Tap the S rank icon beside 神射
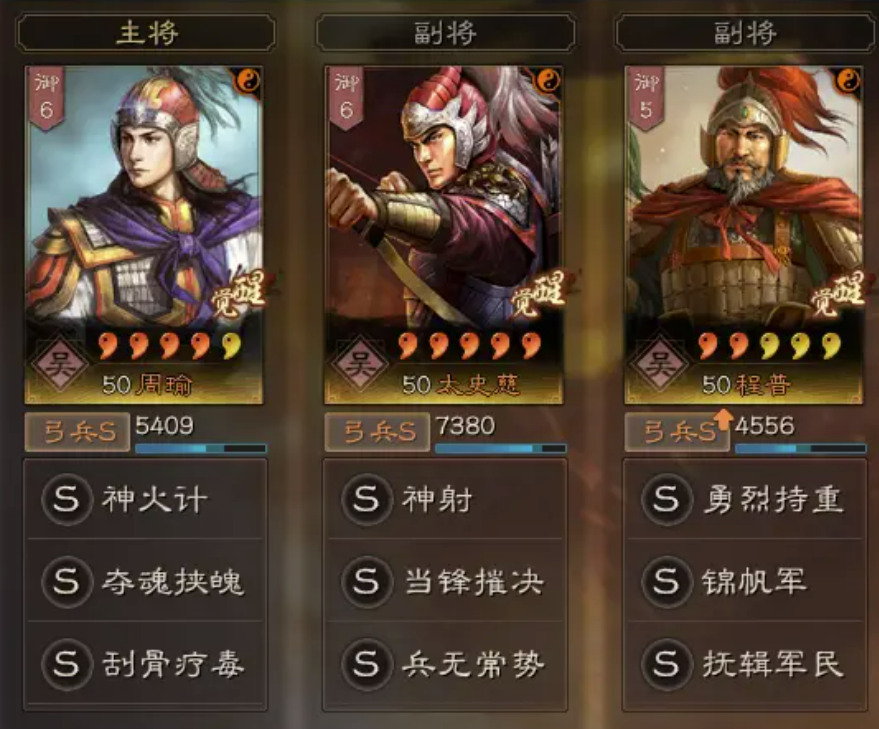Screen dimensions: 879x729 (367, 499)
